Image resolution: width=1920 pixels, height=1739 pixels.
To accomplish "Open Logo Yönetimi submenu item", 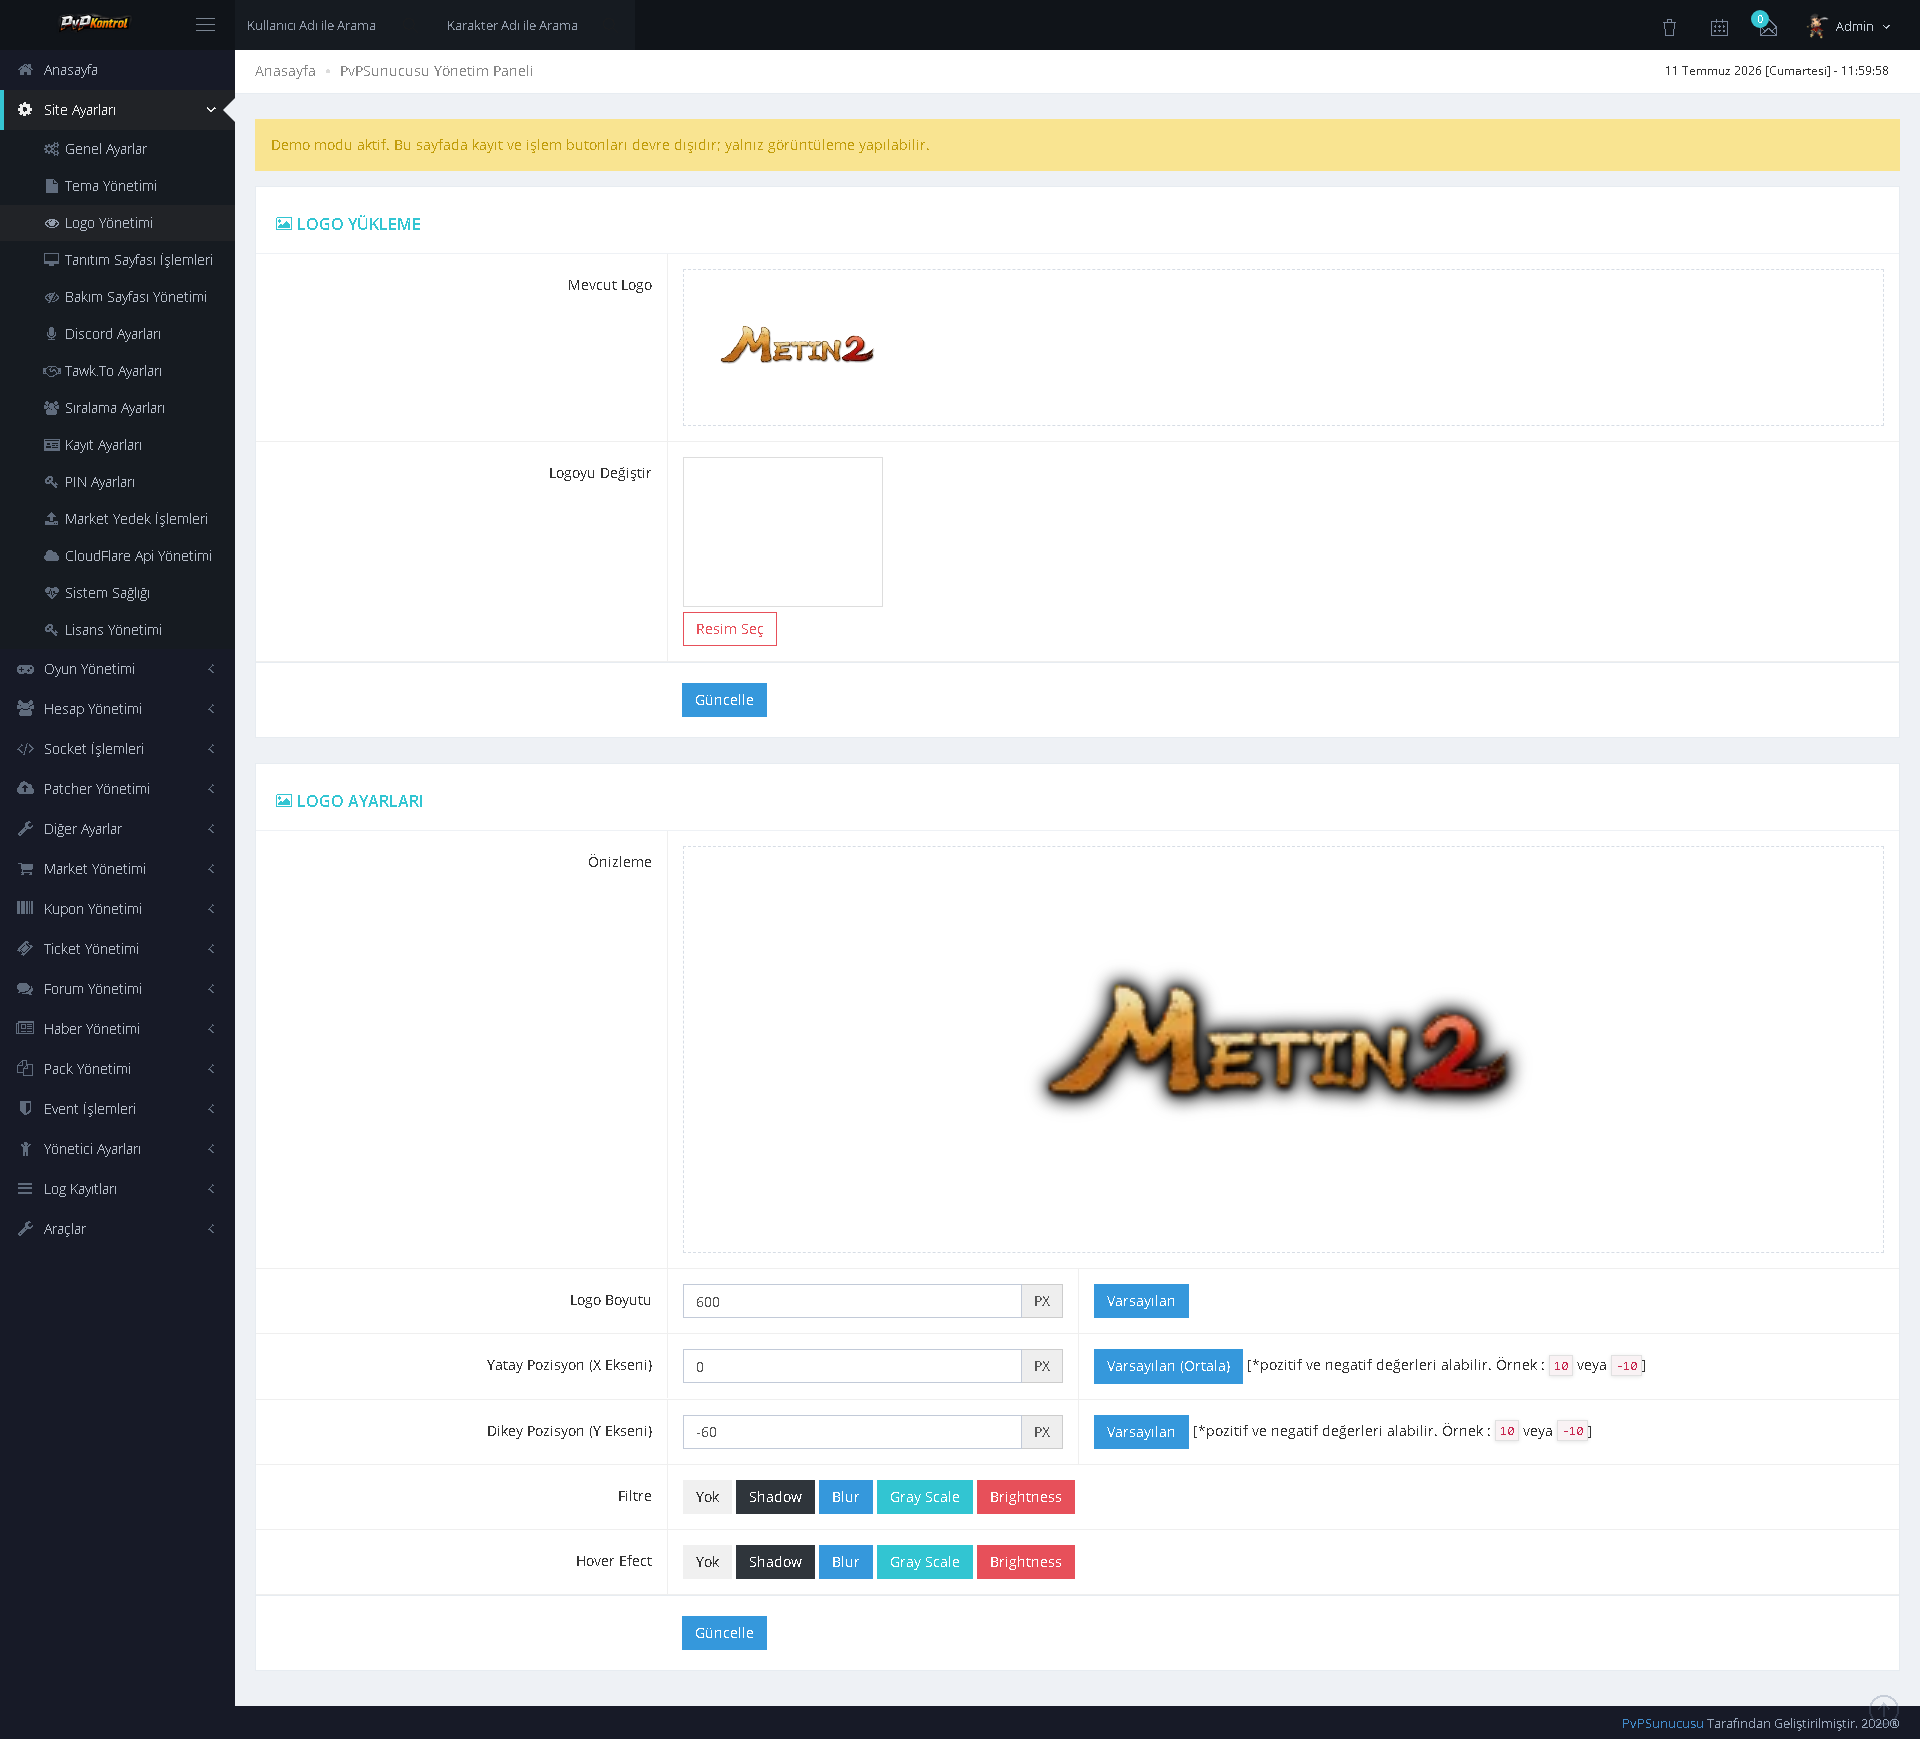I will [117, 223].
